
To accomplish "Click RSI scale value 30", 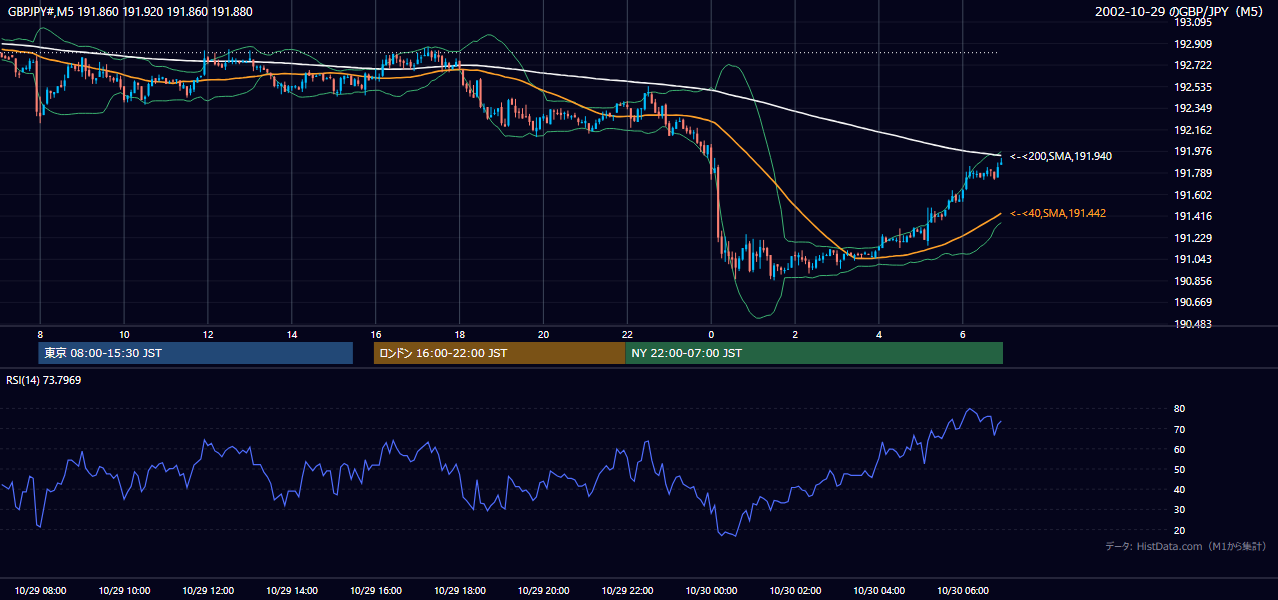I will pyautogui.click(x=1180, y=510).
